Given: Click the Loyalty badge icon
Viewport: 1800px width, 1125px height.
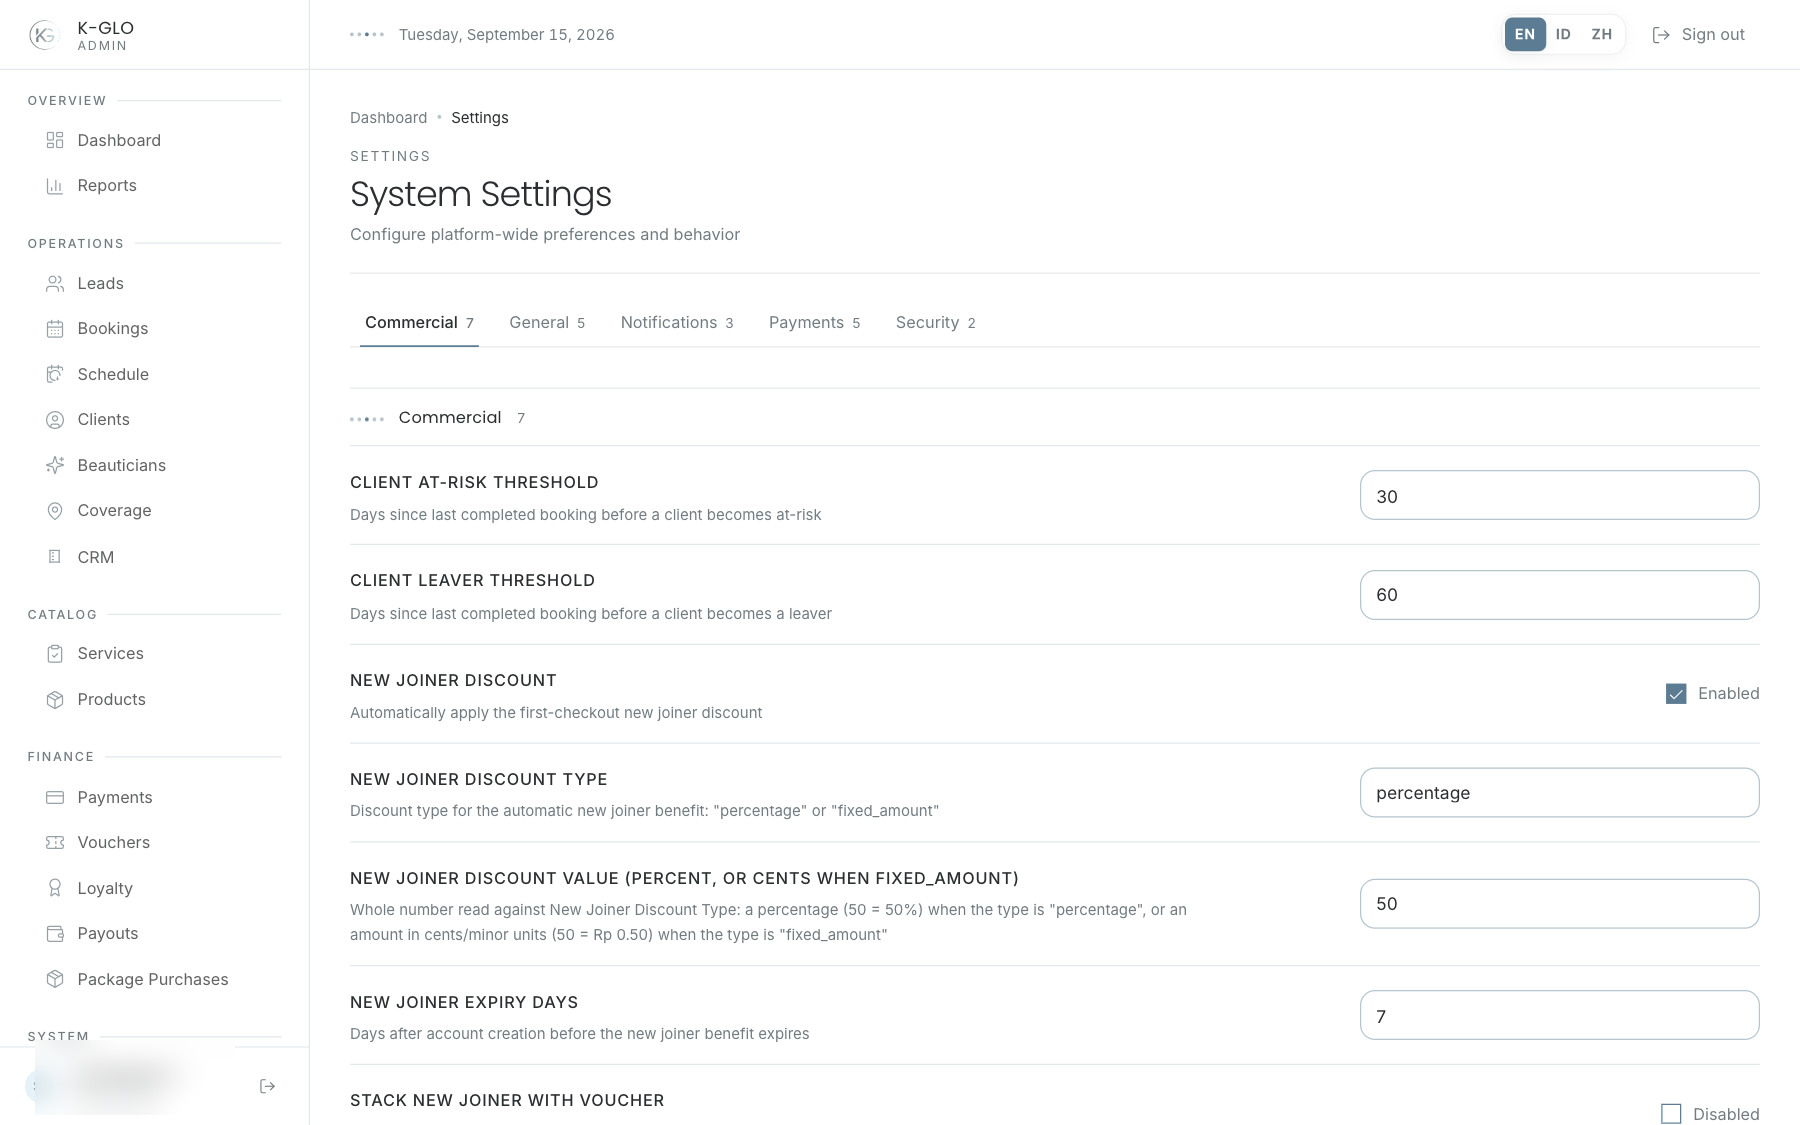Looking at the screenshot, I should (x=55, y=888).
